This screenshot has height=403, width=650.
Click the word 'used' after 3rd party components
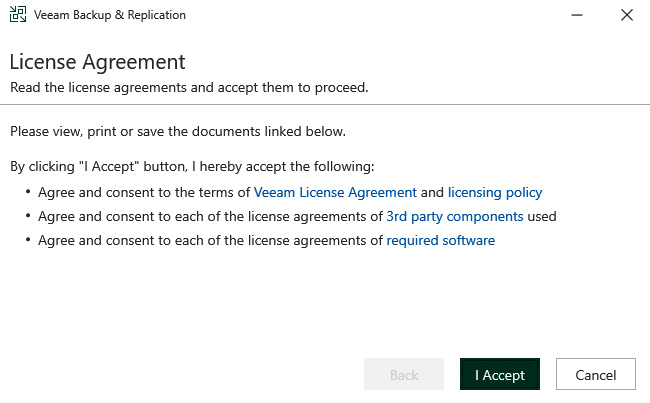pyautogui.click(x=542, y=216)
